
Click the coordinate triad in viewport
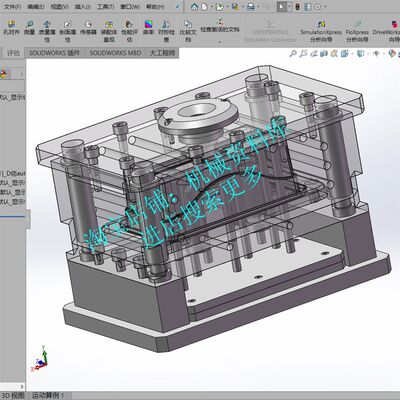click(x=40, y=359)
